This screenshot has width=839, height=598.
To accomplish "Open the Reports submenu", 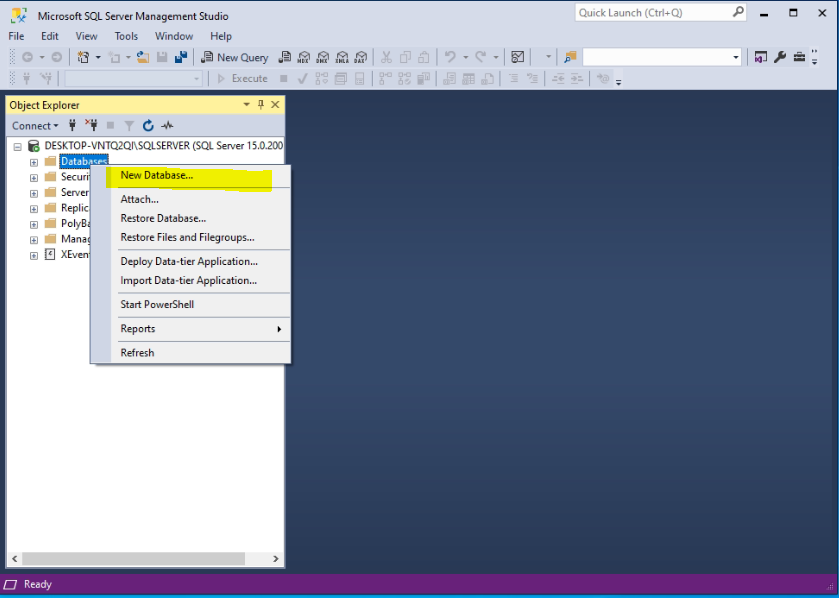I will pyautogui.click(x=190, y=329).
